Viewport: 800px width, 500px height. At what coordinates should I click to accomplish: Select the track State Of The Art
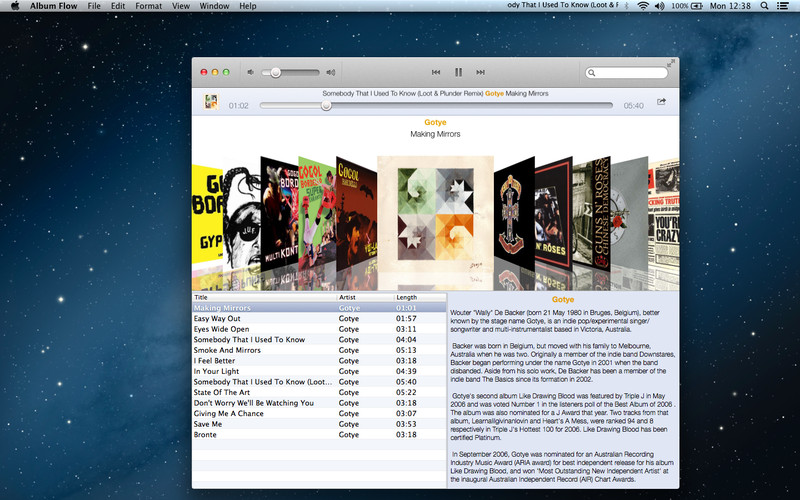pyautogui.click(x=319, y=392)
